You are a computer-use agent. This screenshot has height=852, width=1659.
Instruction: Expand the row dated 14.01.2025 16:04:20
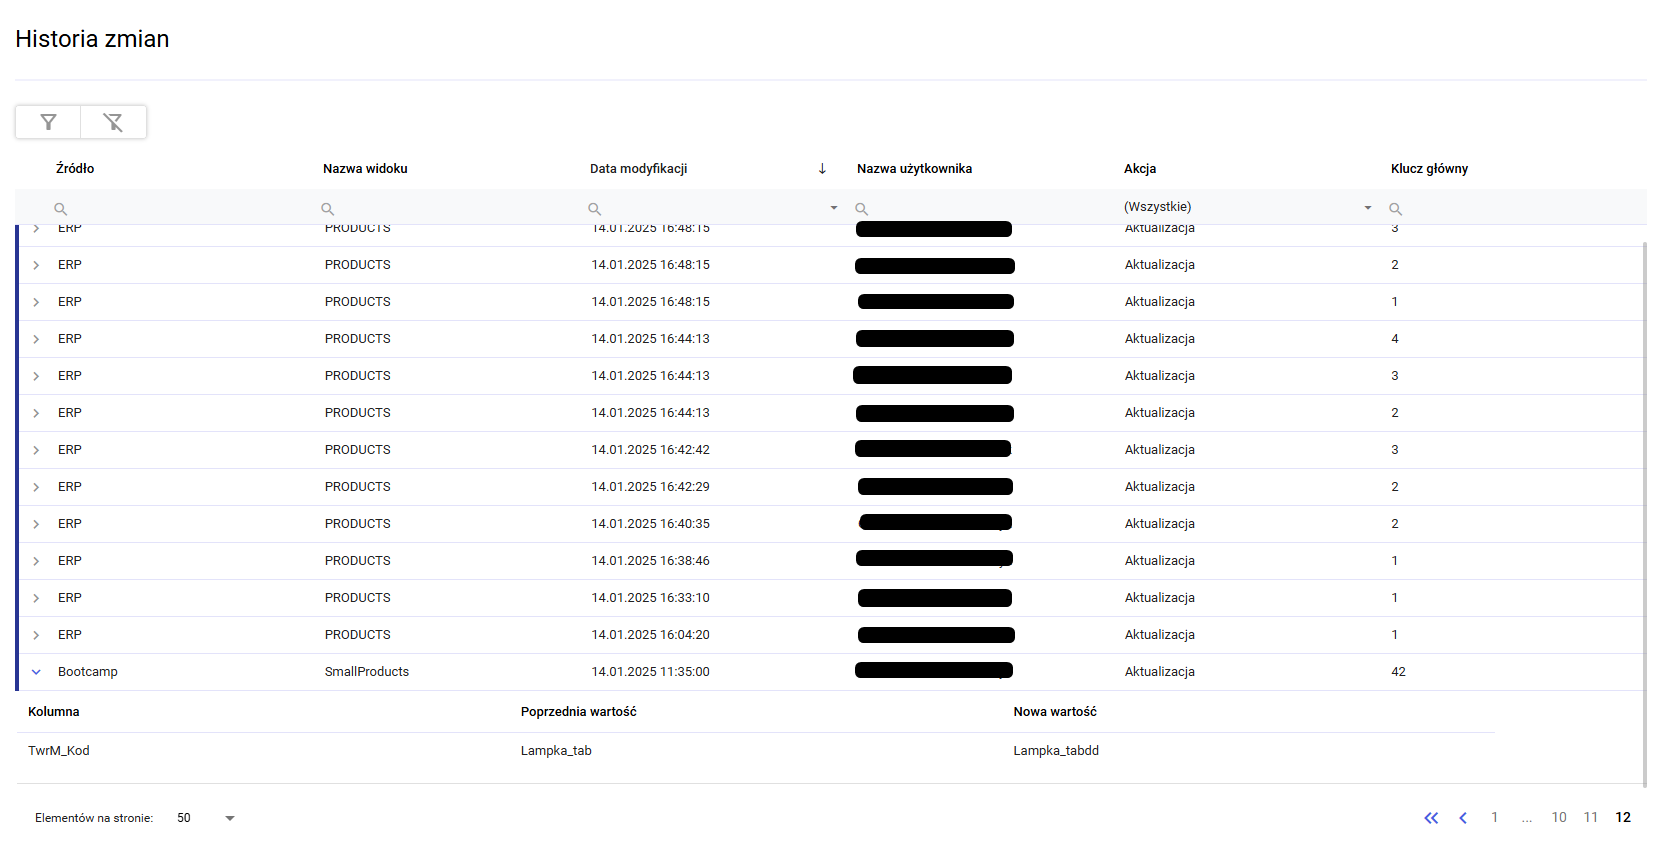click(x=36, y=635)
